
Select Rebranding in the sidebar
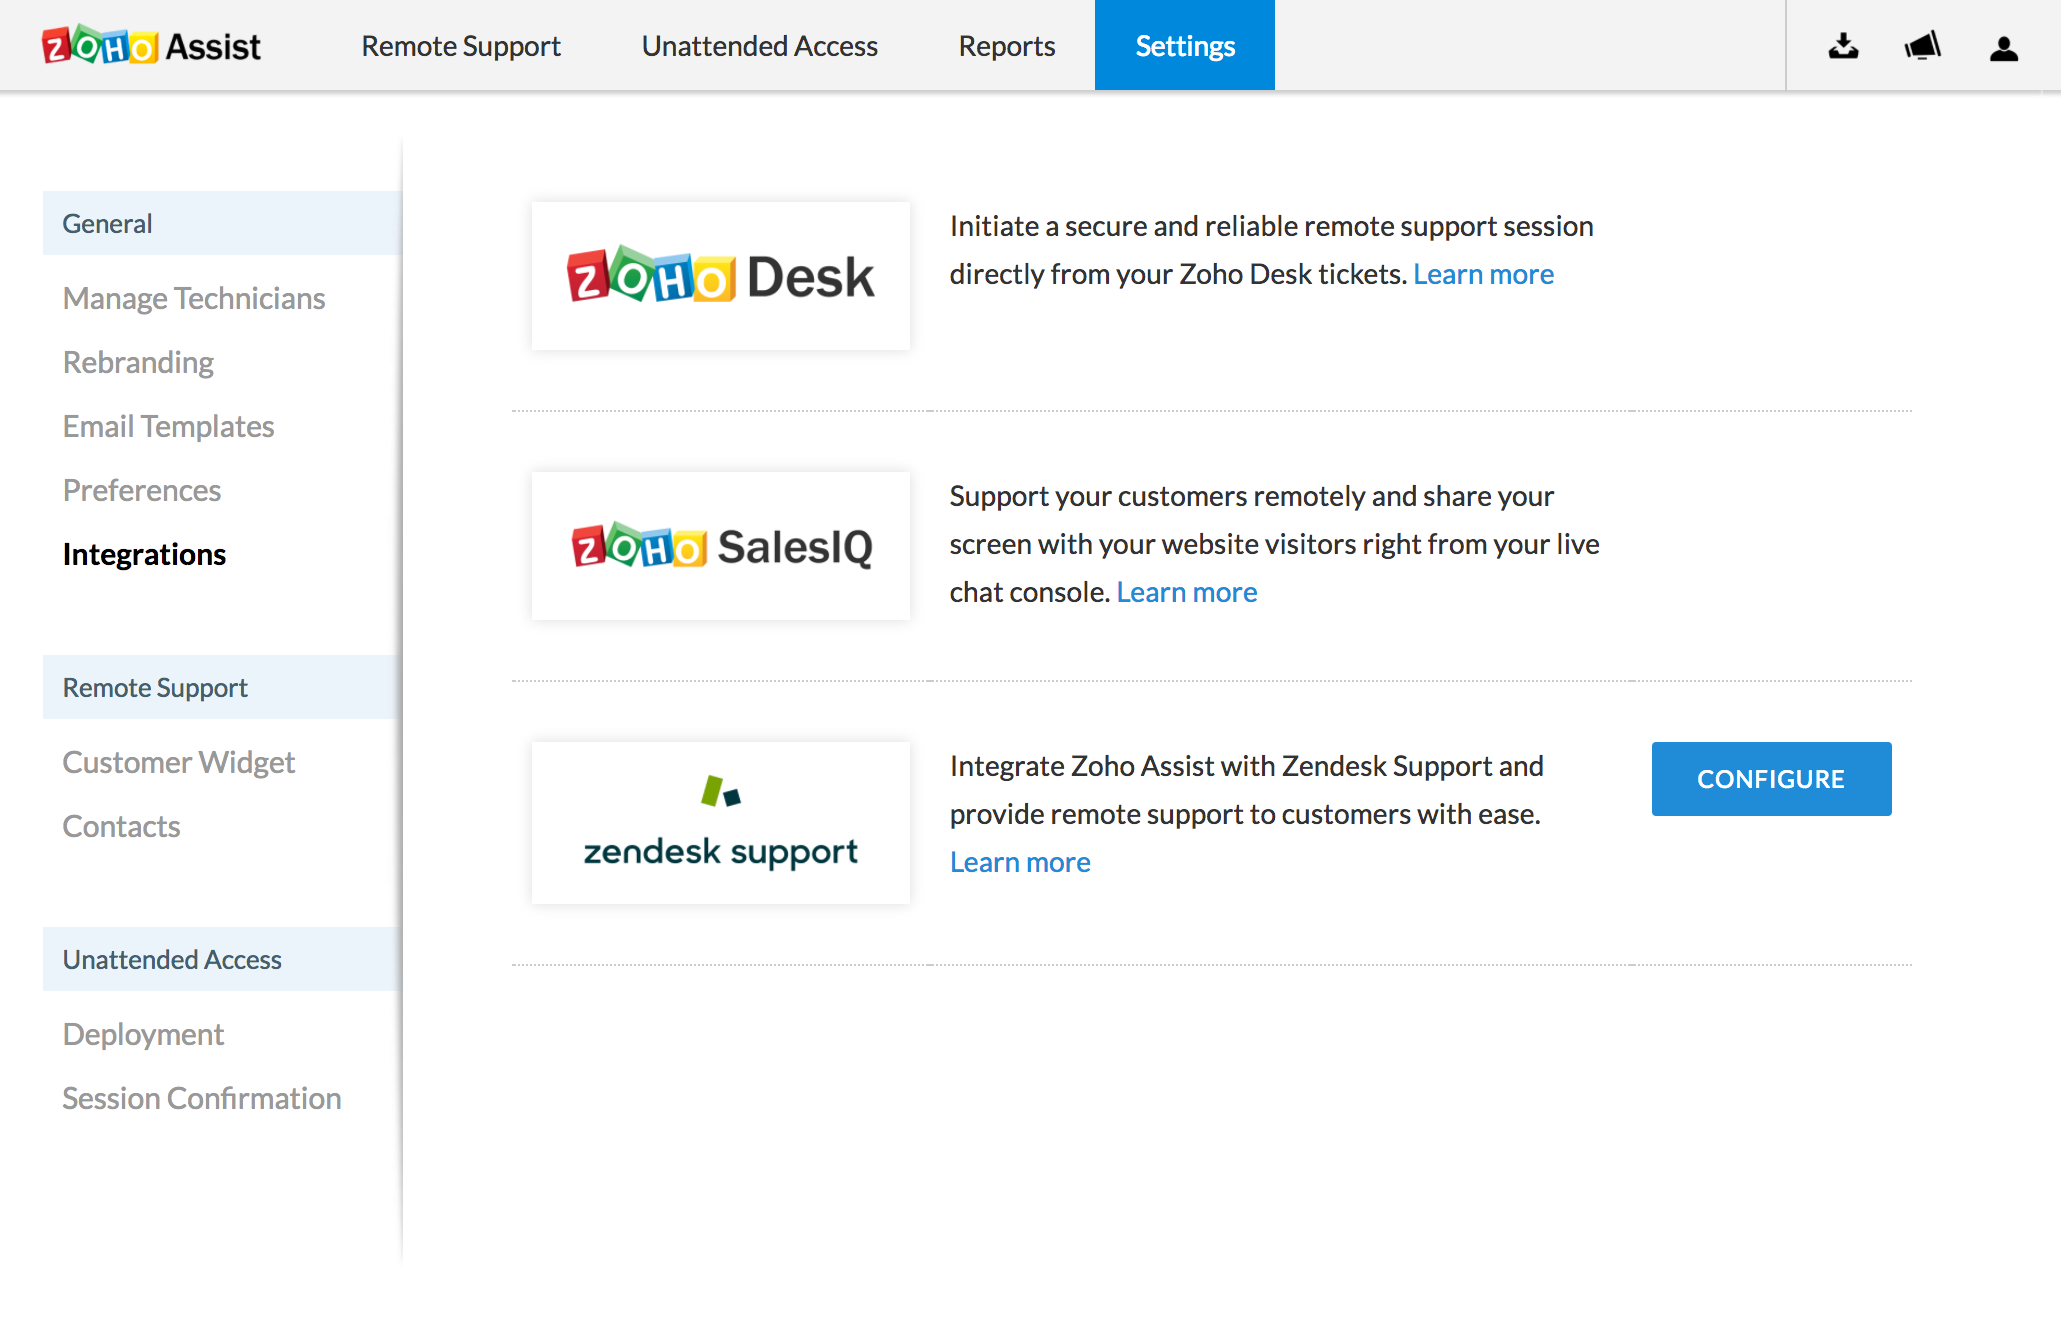click(138, 362)
